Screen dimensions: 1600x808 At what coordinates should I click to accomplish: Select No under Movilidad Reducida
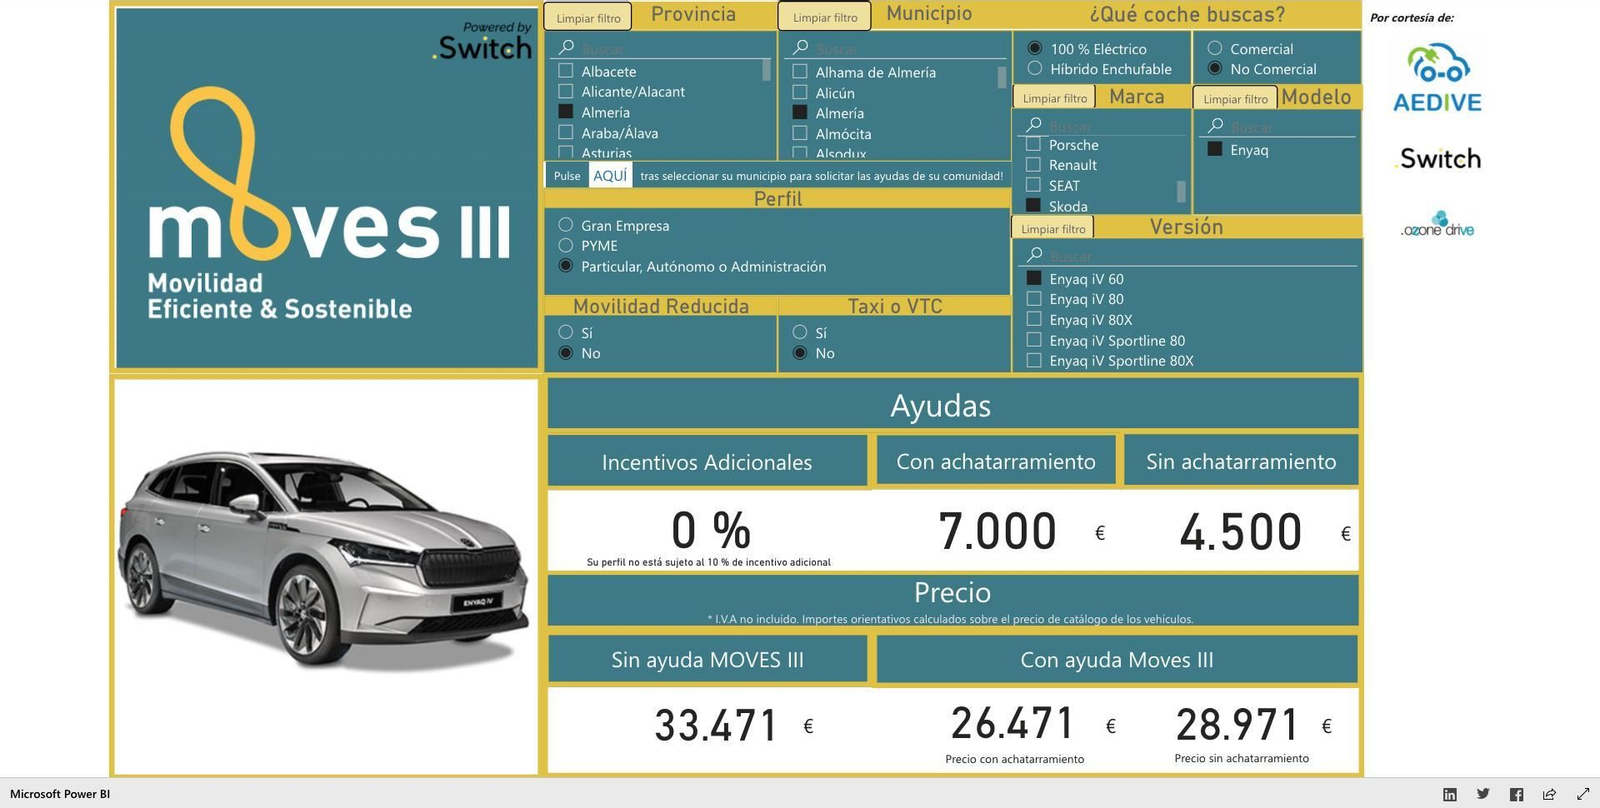tap(566, 353)
